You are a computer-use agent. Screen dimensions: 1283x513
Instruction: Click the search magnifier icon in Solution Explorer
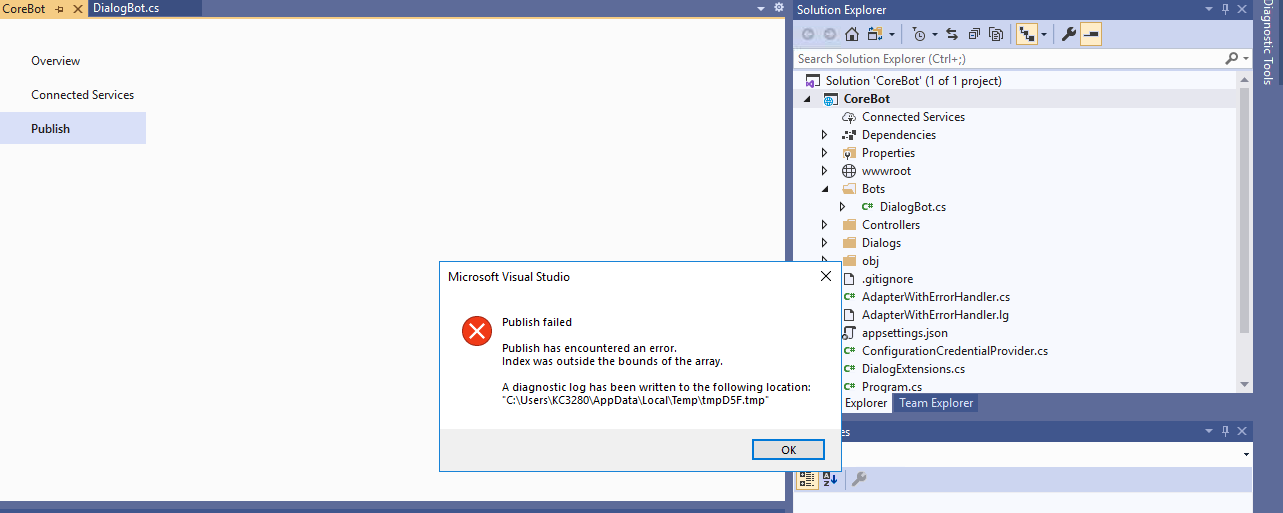1231,59
